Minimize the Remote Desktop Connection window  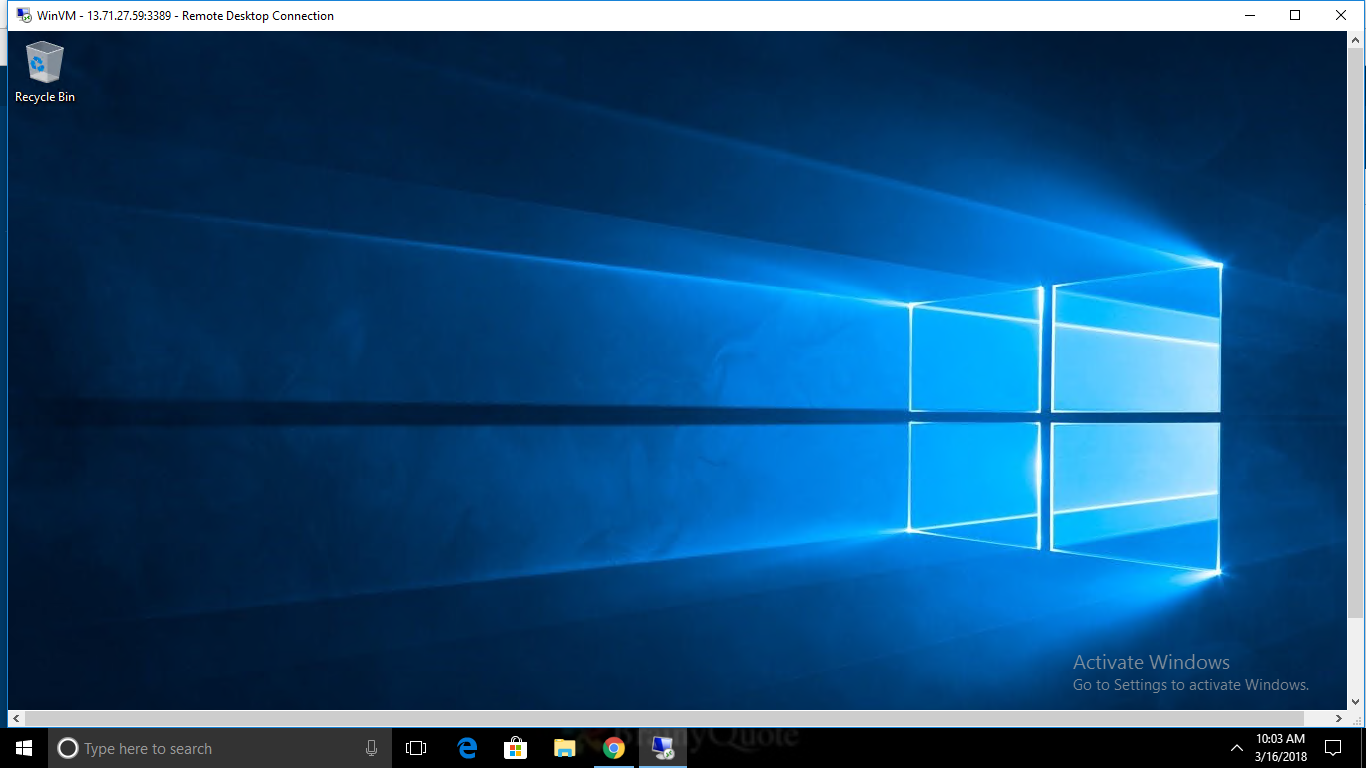[1250, 15]
